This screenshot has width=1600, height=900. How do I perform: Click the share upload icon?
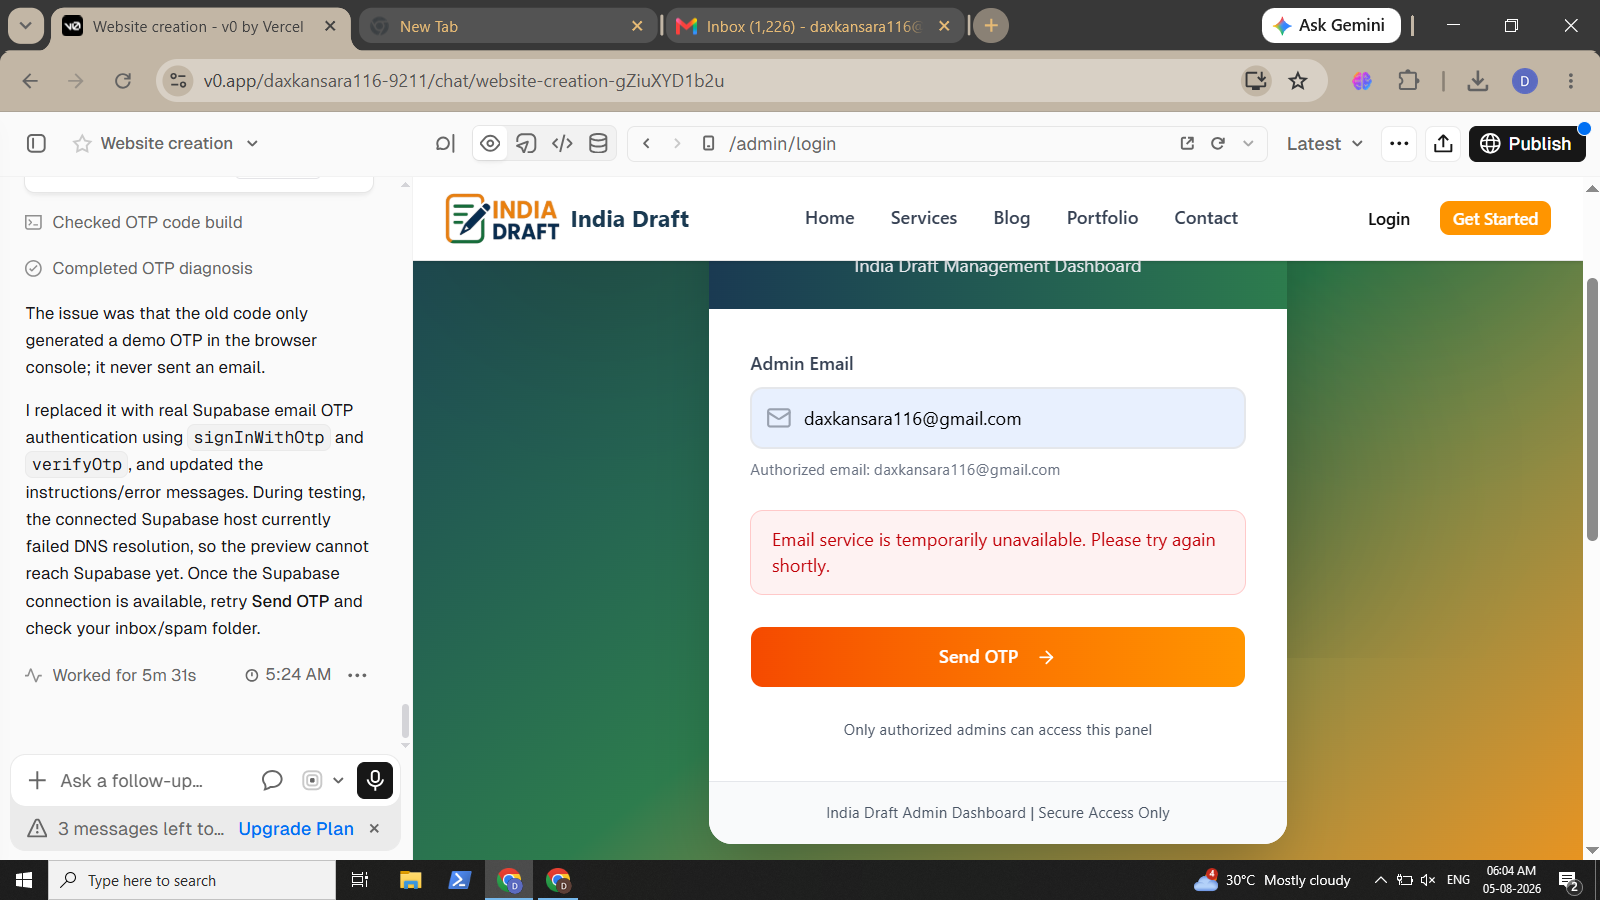click(1443, 144)
